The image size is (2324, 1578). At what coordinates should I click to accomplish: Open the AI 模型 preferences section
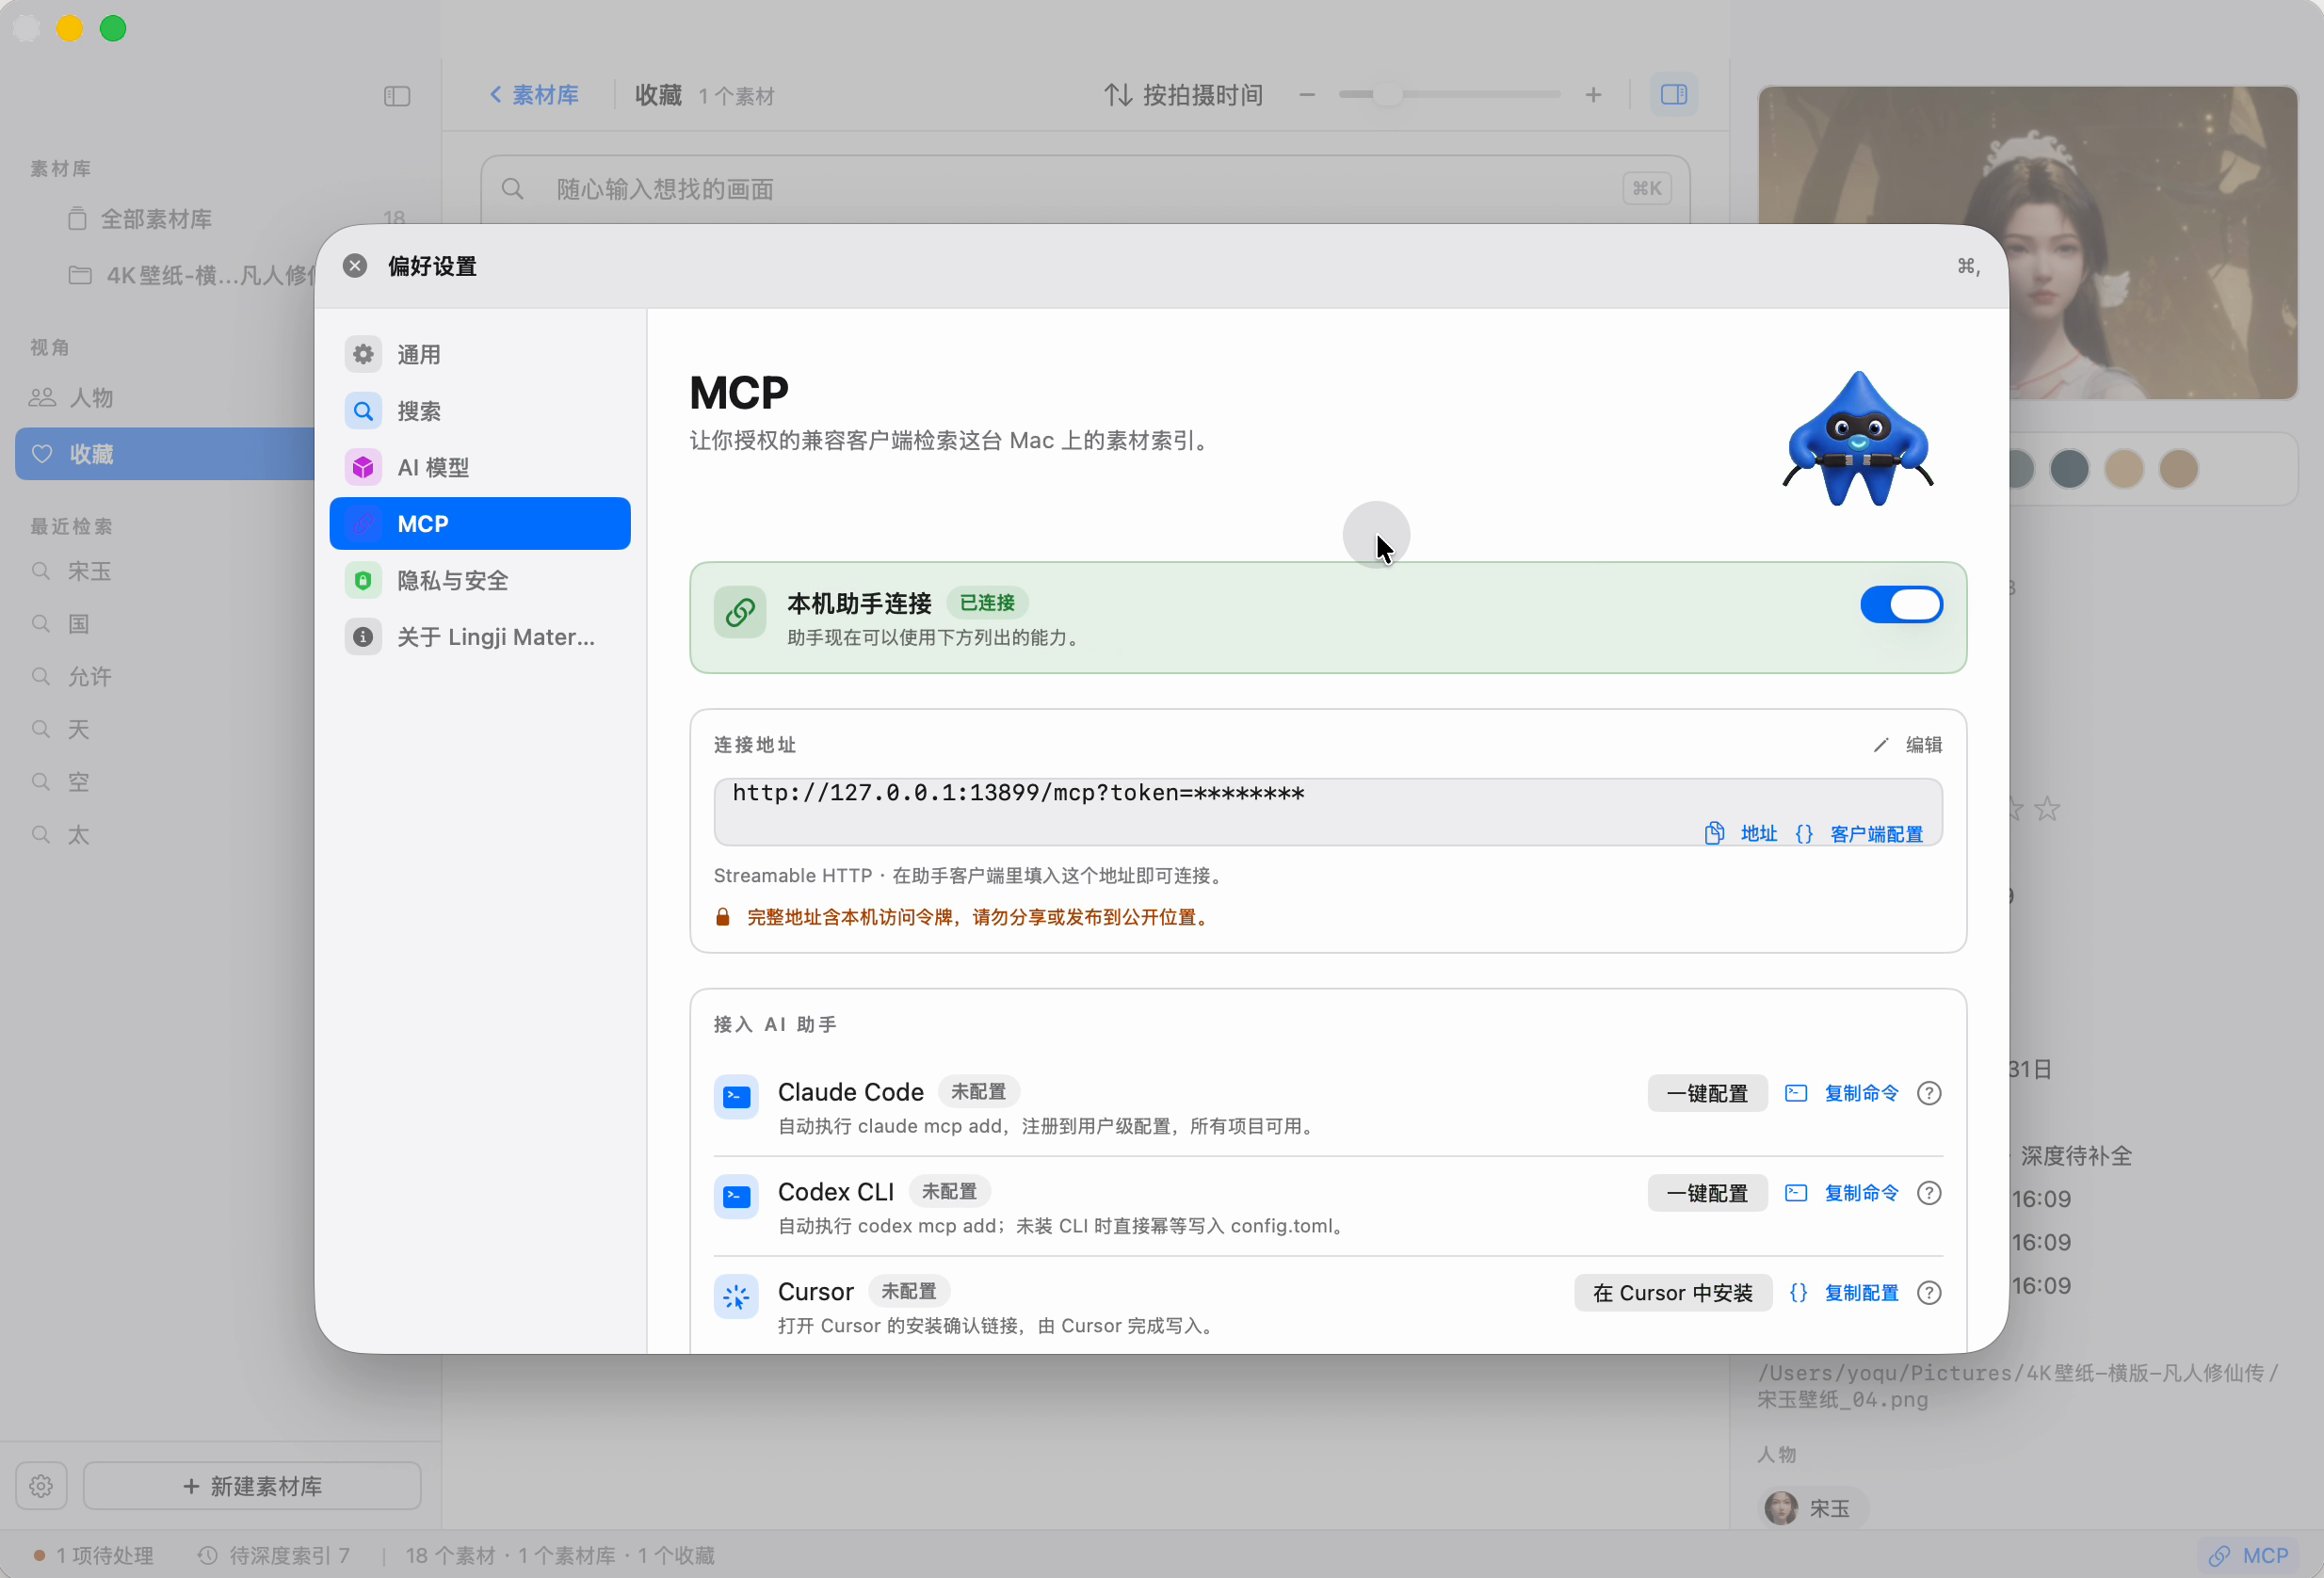click(480, 467)
